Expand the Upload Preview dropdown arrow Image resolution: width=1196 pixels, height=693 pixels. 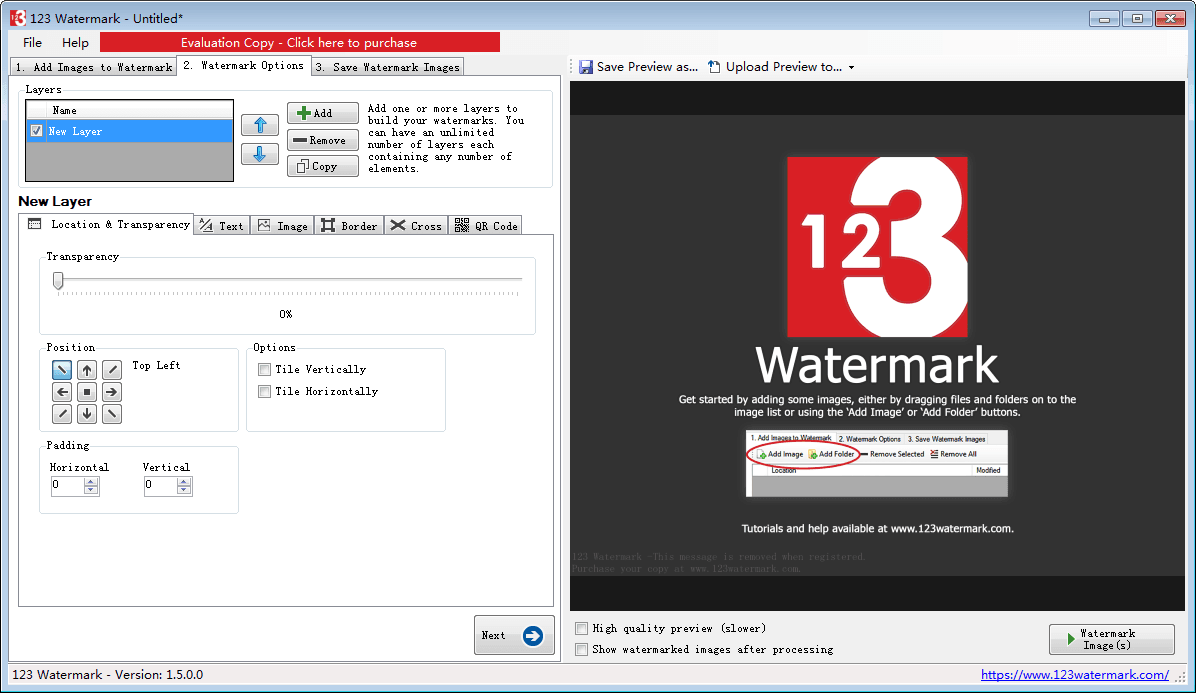(x=851, y=68)
